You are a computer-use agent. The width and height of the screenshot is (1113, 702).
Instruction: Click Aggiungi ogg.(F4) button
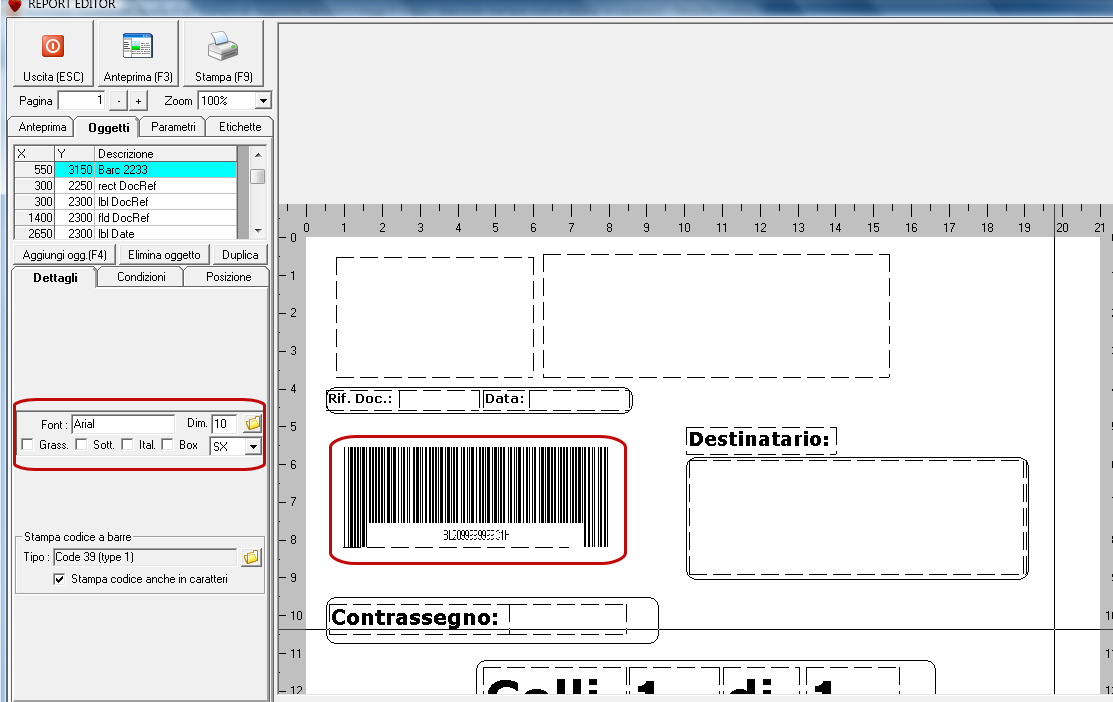click(x=65, y=255)
